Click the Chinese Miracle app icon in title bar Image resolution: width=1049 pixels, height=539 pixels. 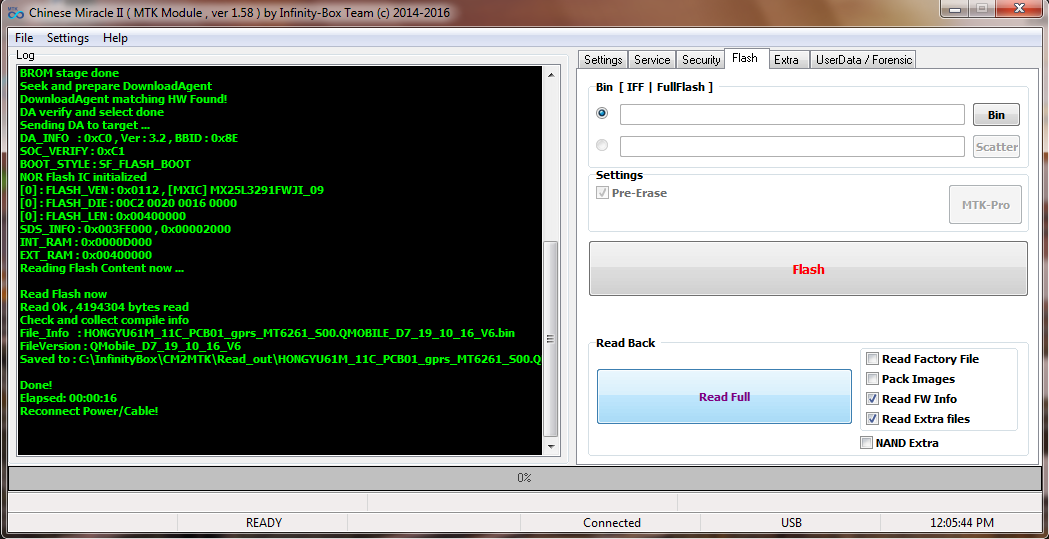point(15,13)
